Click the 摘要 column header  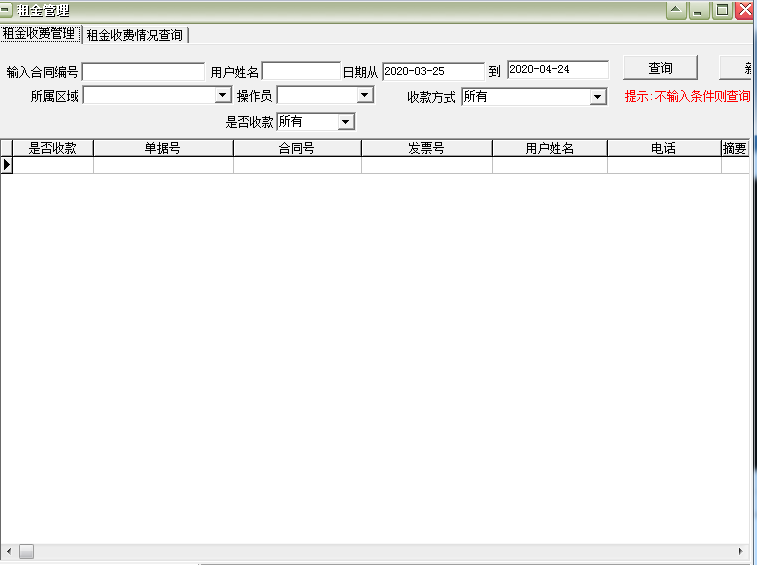(x=735, y=148)
